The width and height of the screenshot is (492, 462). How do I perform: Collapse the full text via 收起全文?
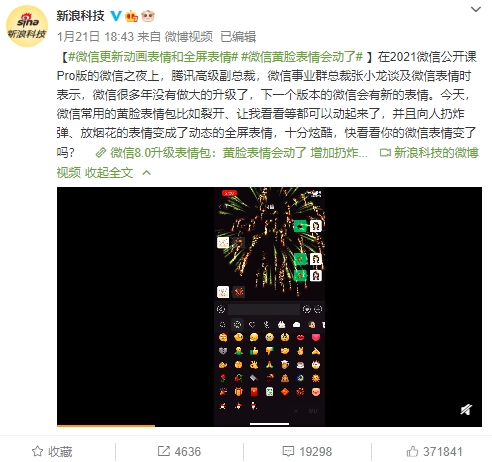click(x=109, y=173)
